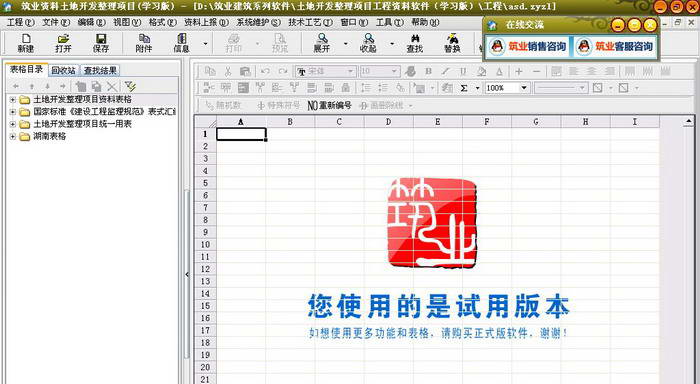Open the 附件 attachment tool

click(144, 43)
